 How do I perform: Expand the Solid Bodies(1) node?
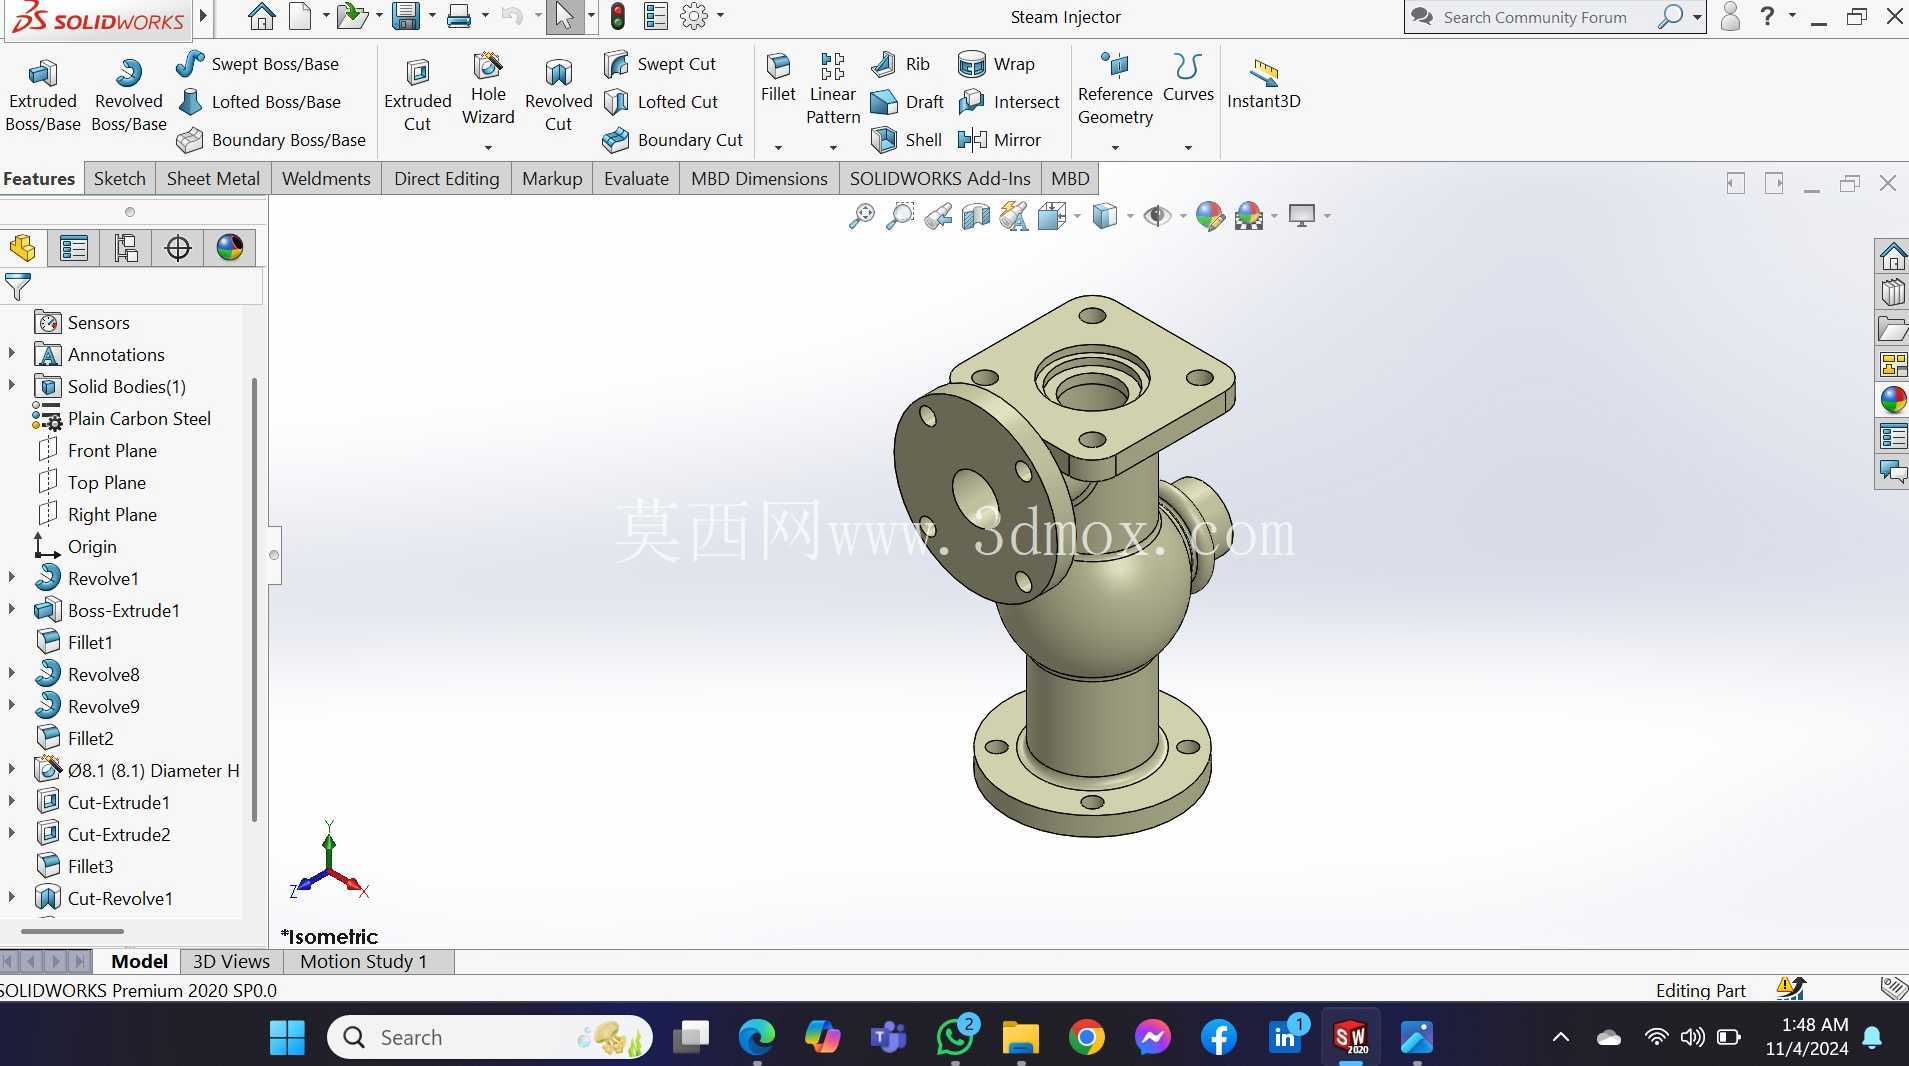coord(12,386)
